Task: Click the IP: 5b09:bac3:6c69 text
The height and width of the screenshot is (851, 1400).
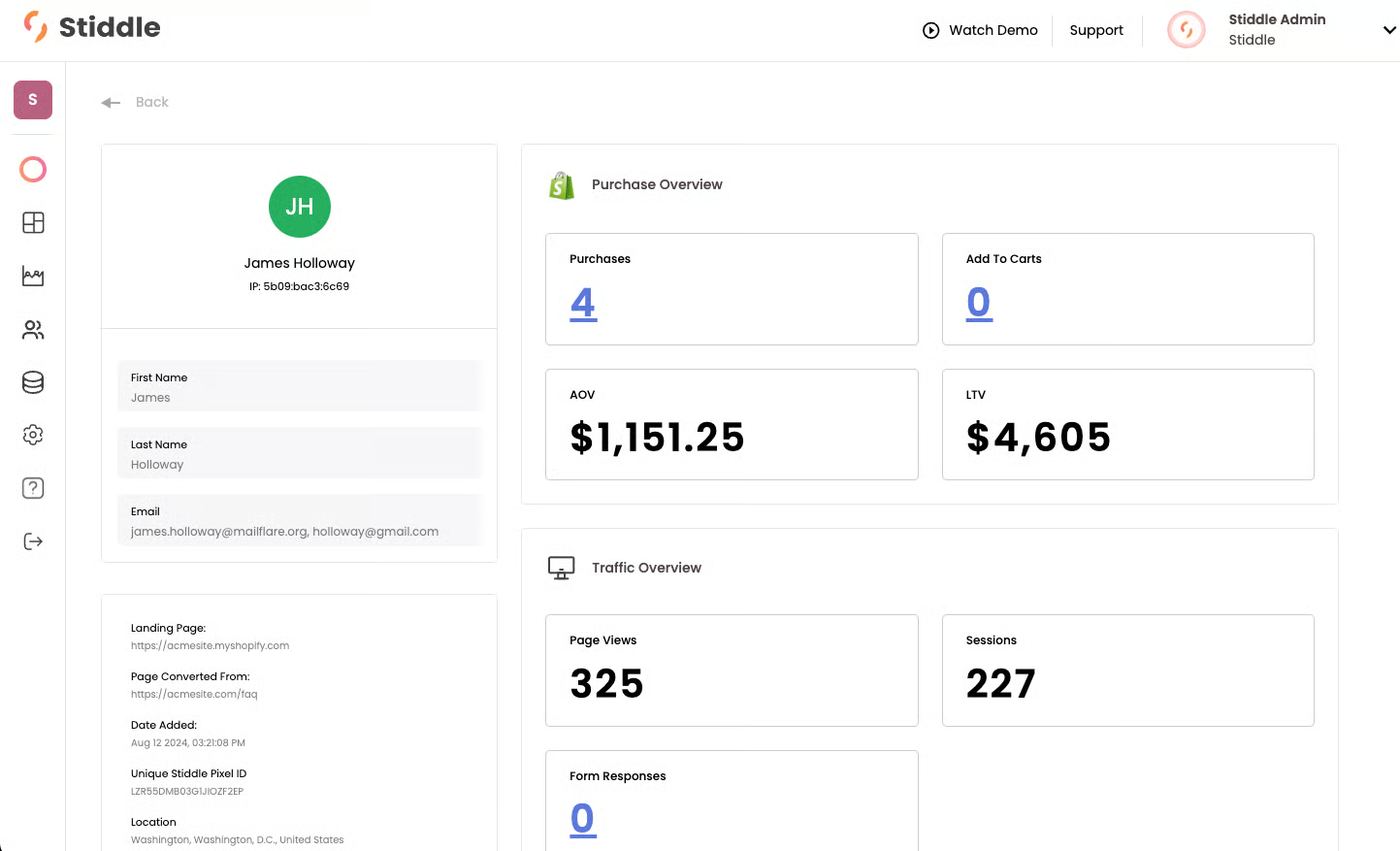Action: (299, 286)
